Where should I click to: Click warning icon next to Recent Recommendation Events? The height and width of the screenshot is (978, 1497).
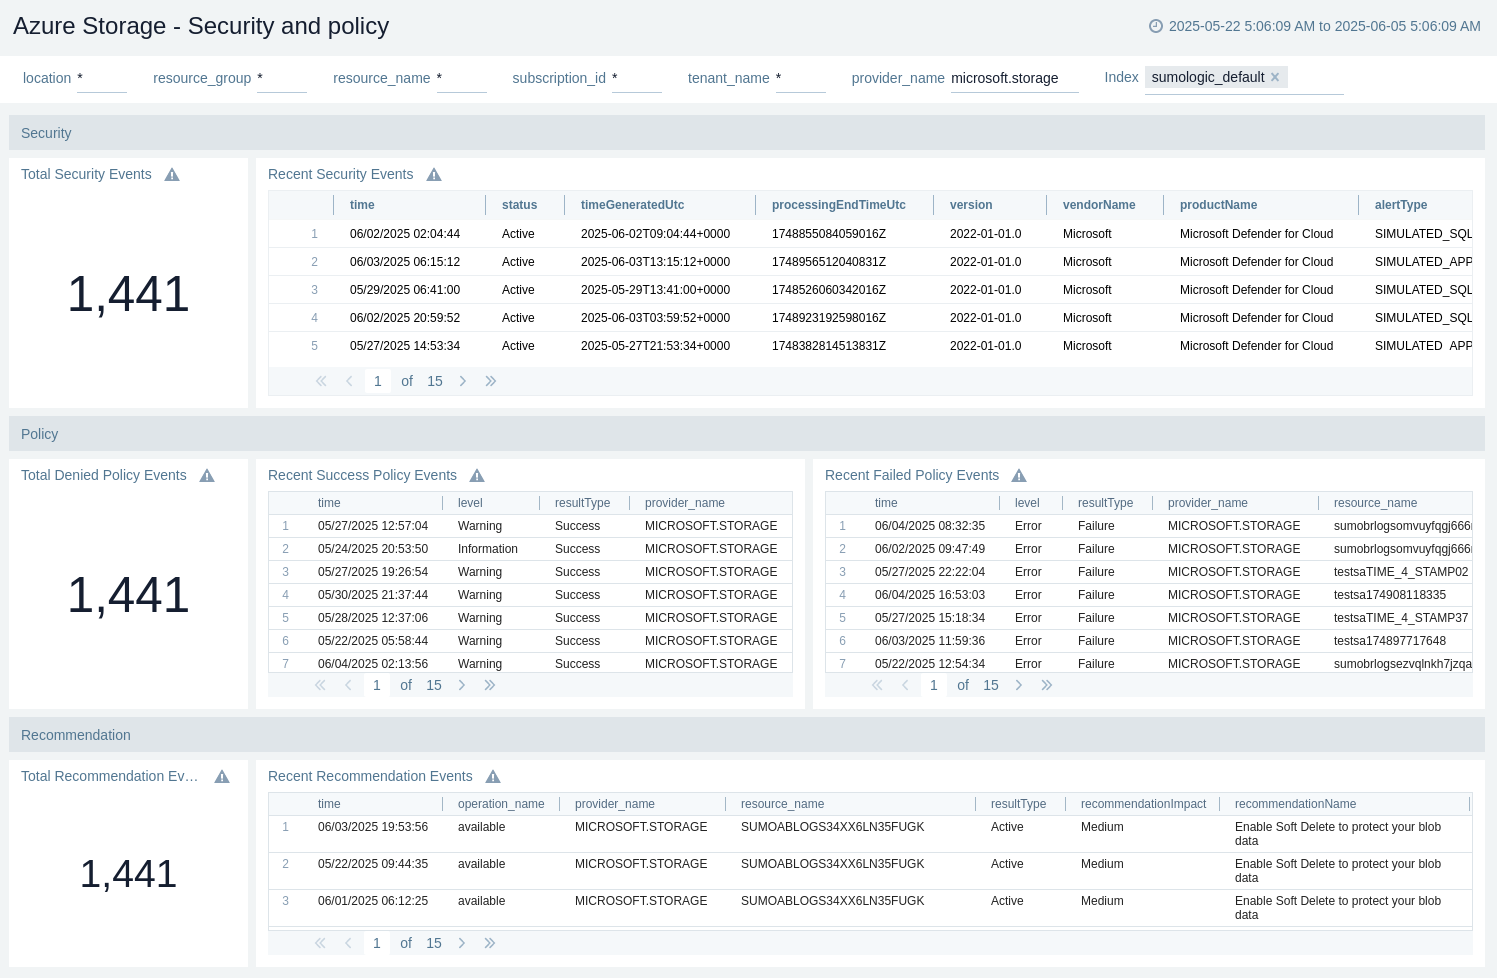click(x=493, y=777)
